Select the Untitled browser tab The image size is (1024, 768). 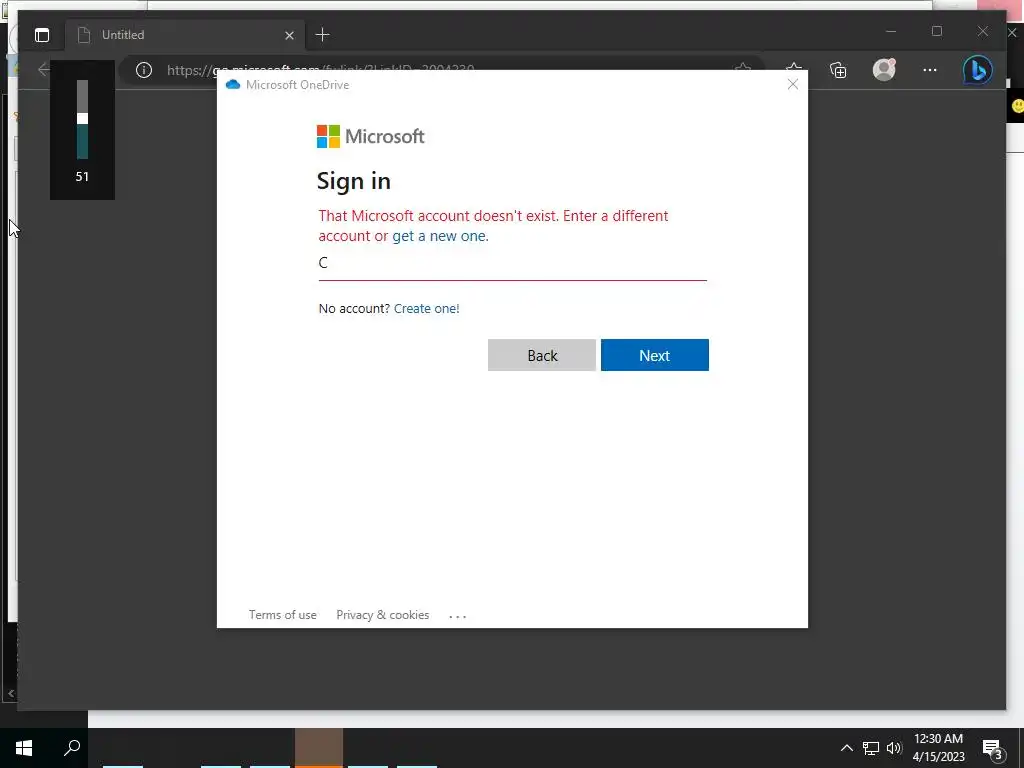pos(186,35)
